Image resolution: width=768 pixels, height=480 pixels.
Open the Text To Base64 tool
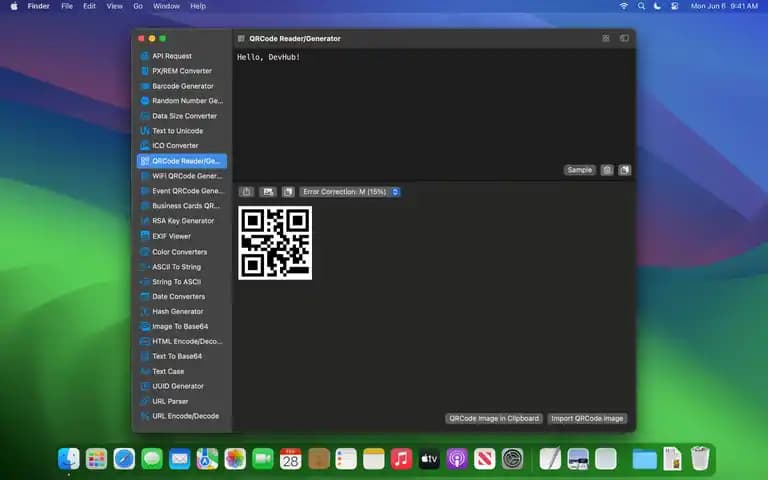click(182, 356)
